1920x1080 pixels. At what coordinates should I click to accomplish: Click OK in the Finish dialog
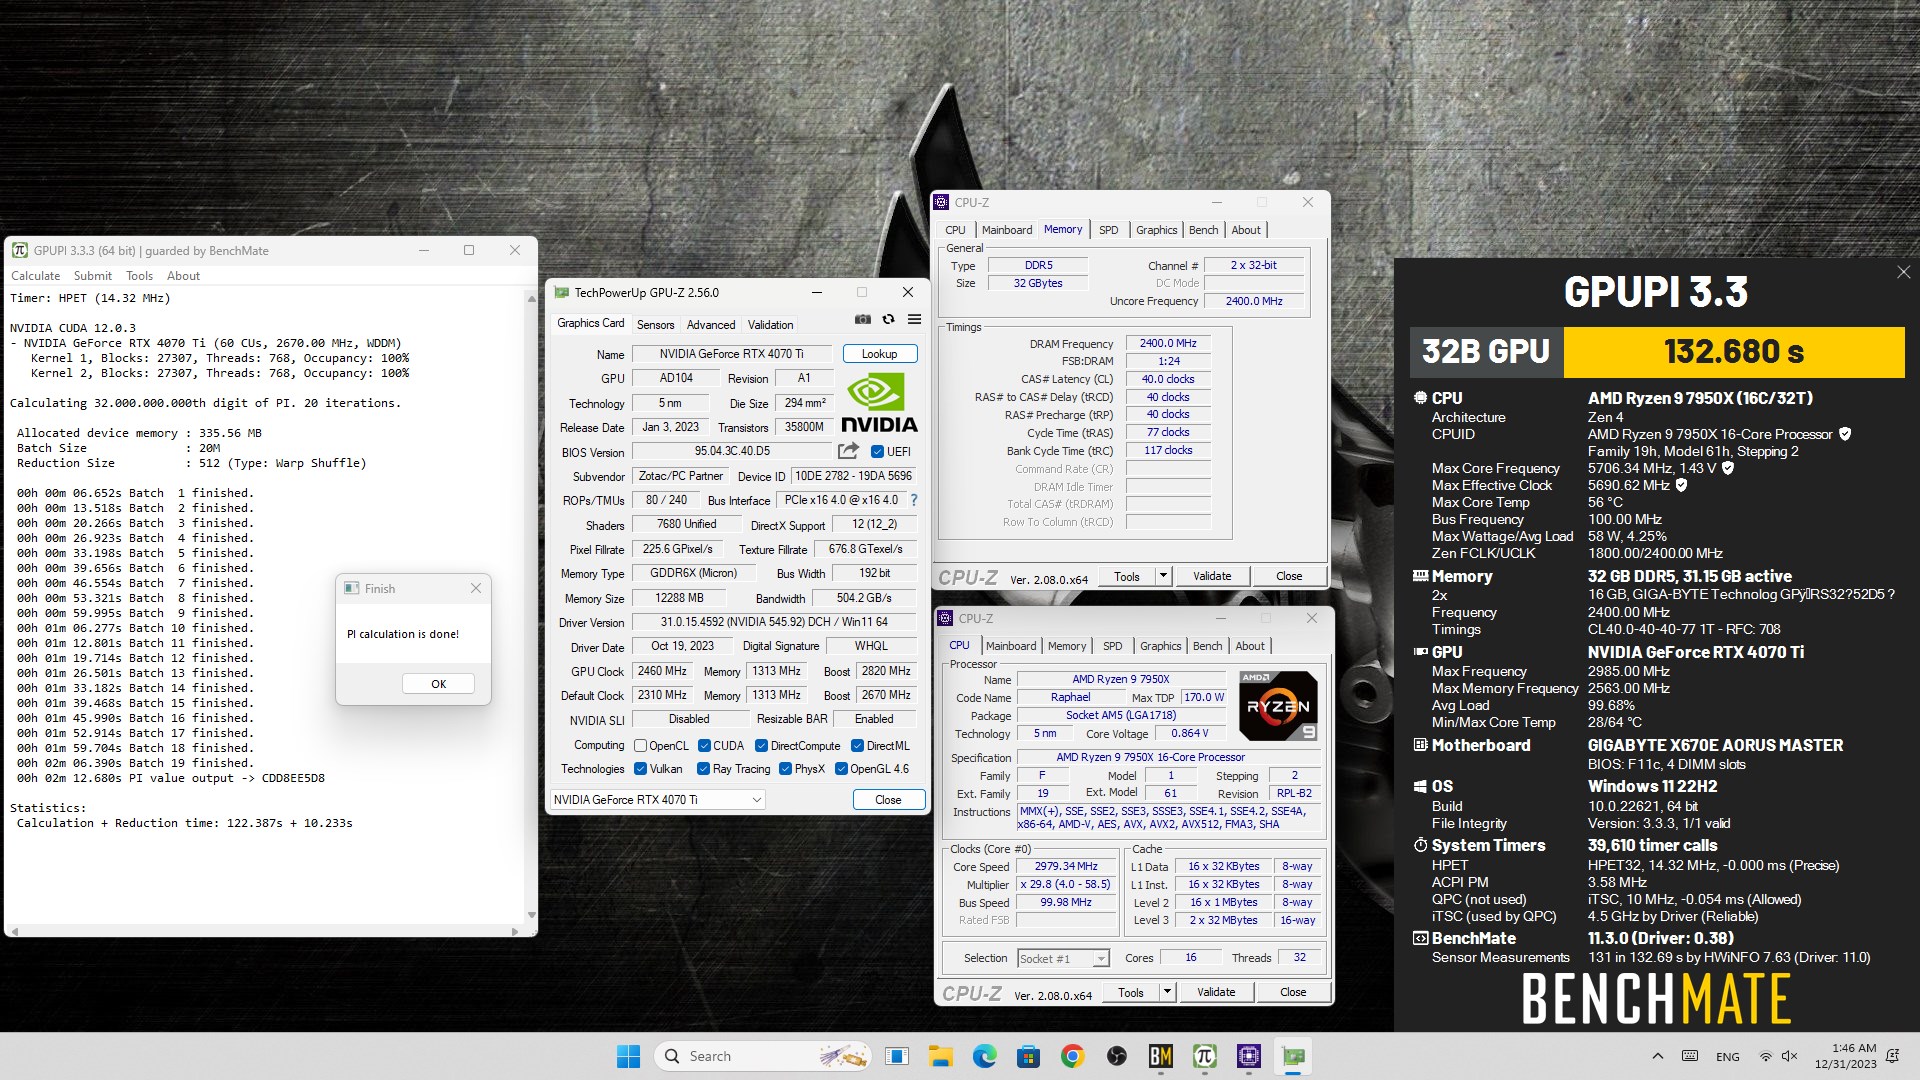[438, 684]
